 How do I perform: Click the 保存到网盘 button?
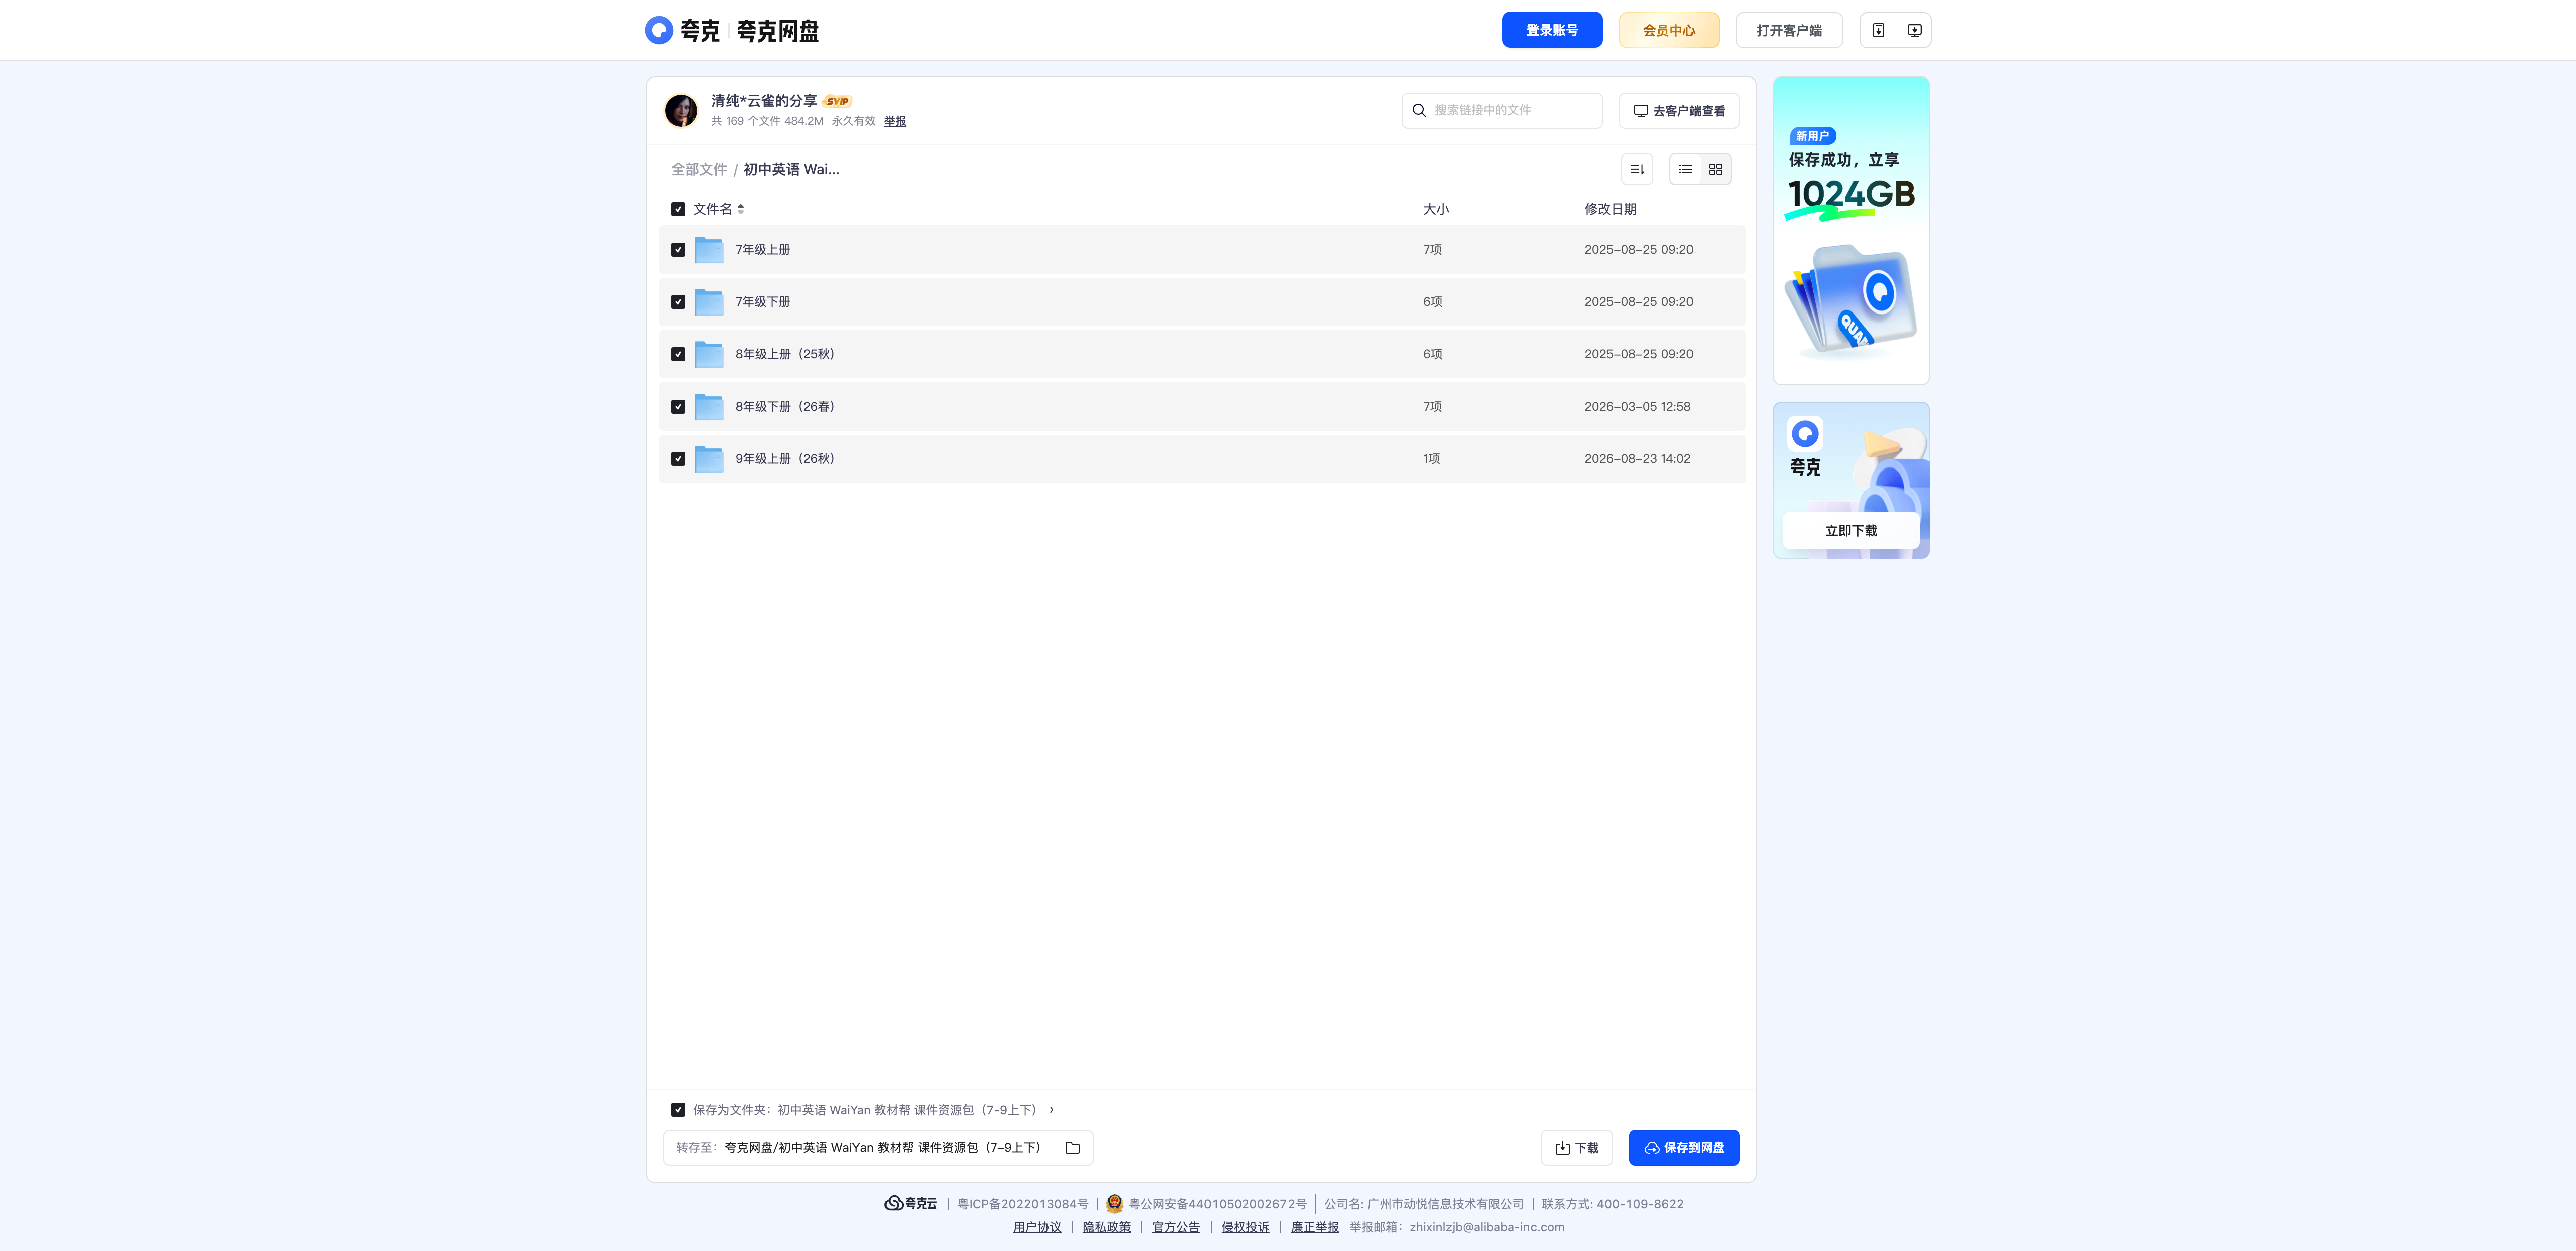click(1684, 1148)
